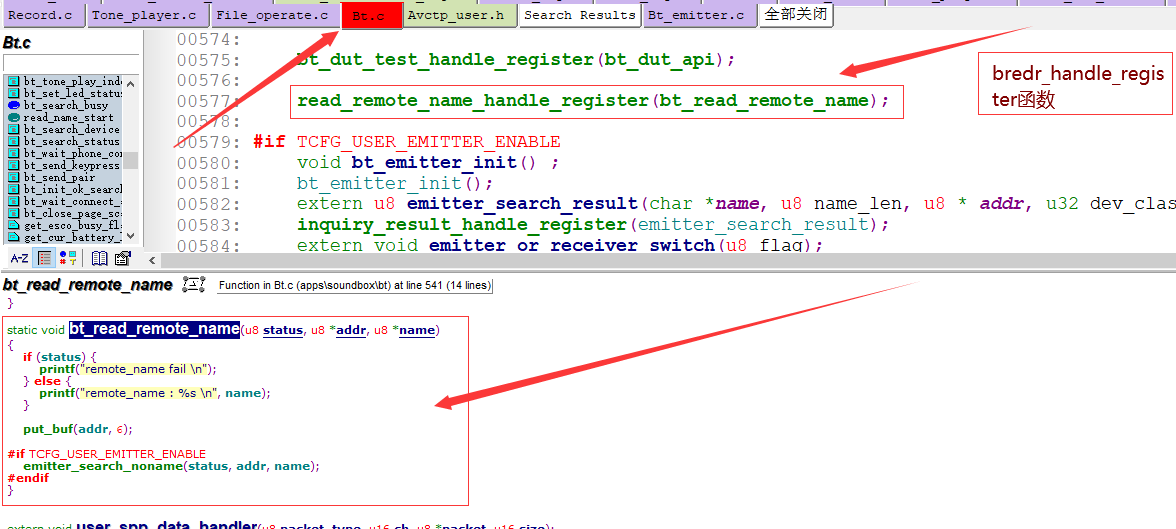Viewport: 1176px width, 529px height.
Task: Click the icon beside bt_send_pair symbol
Action: pyautogui.click(x=14, y=177)
